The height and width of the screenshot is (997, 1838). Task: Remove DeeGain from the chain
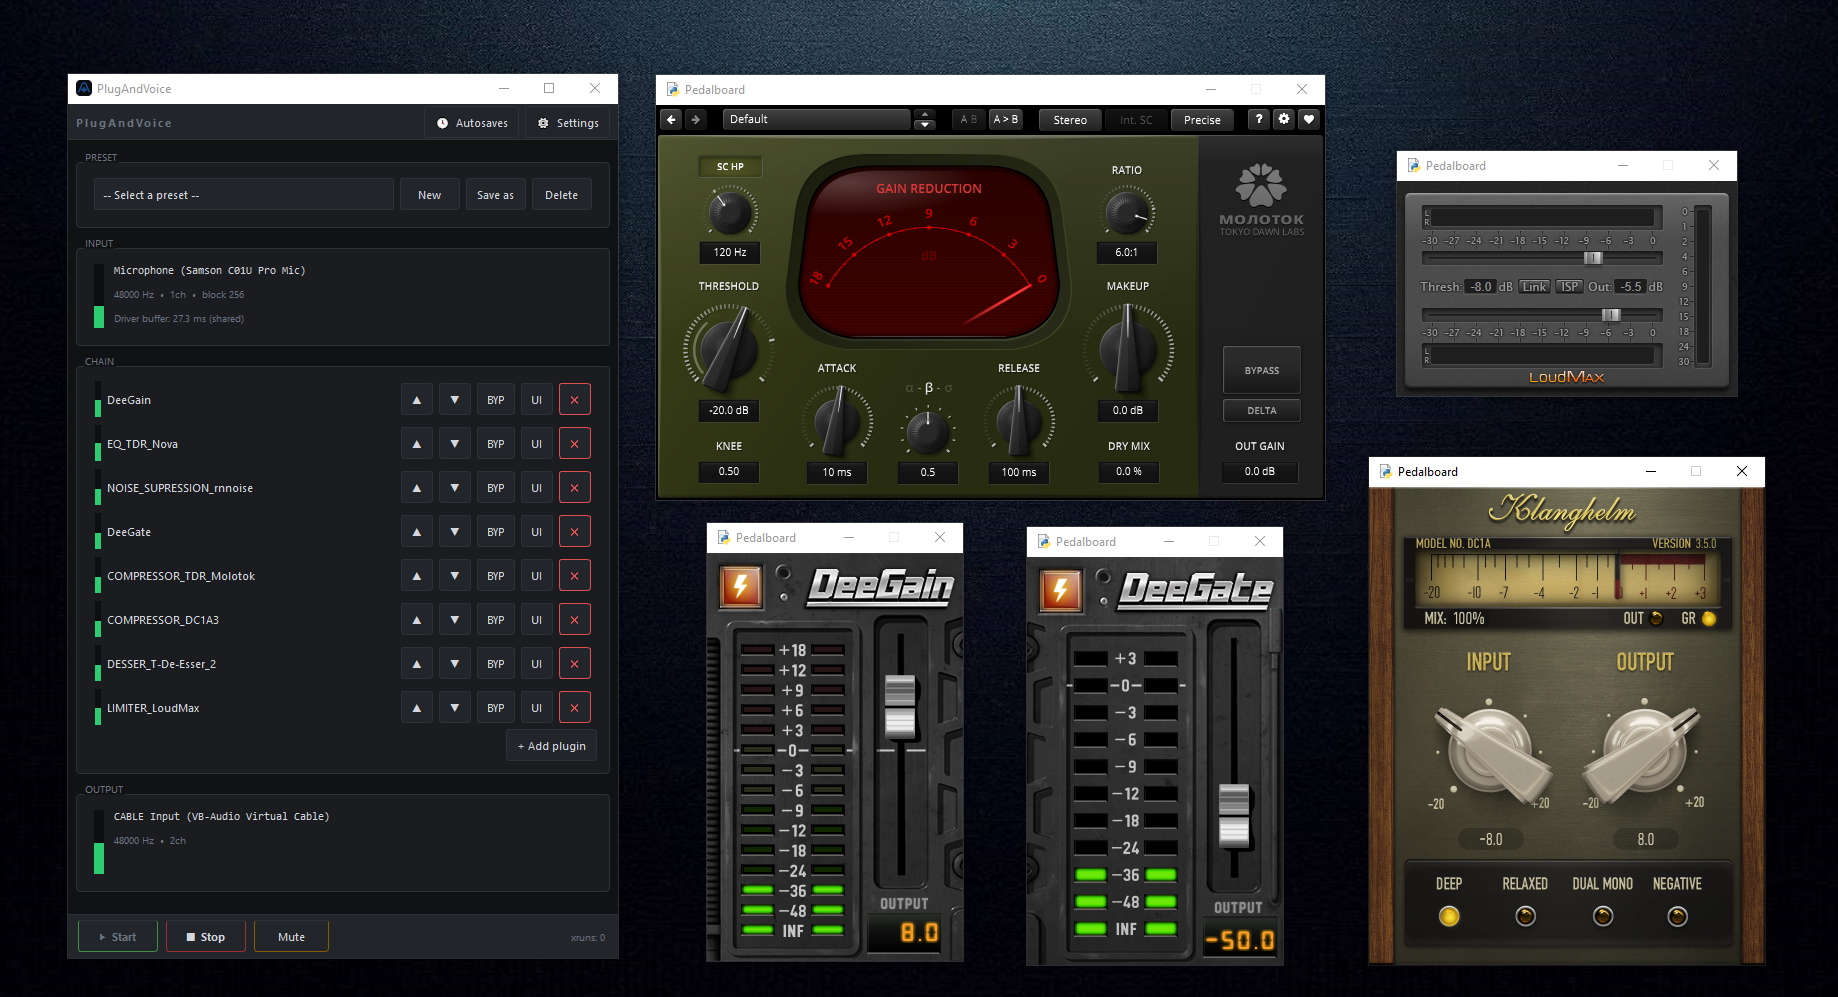pos(575,400)
